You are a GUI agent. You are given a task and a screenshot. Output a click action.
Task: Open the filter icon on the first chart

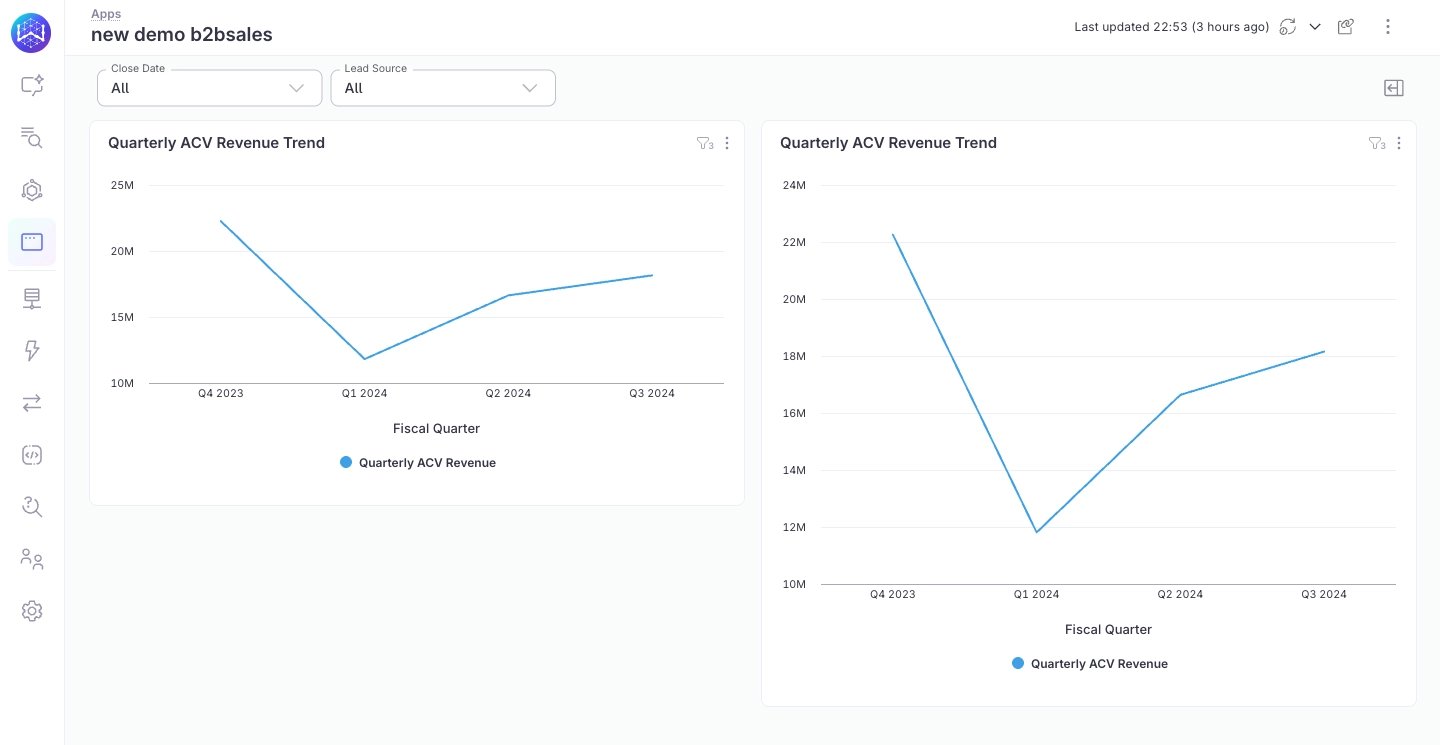[x=705, y=144]
